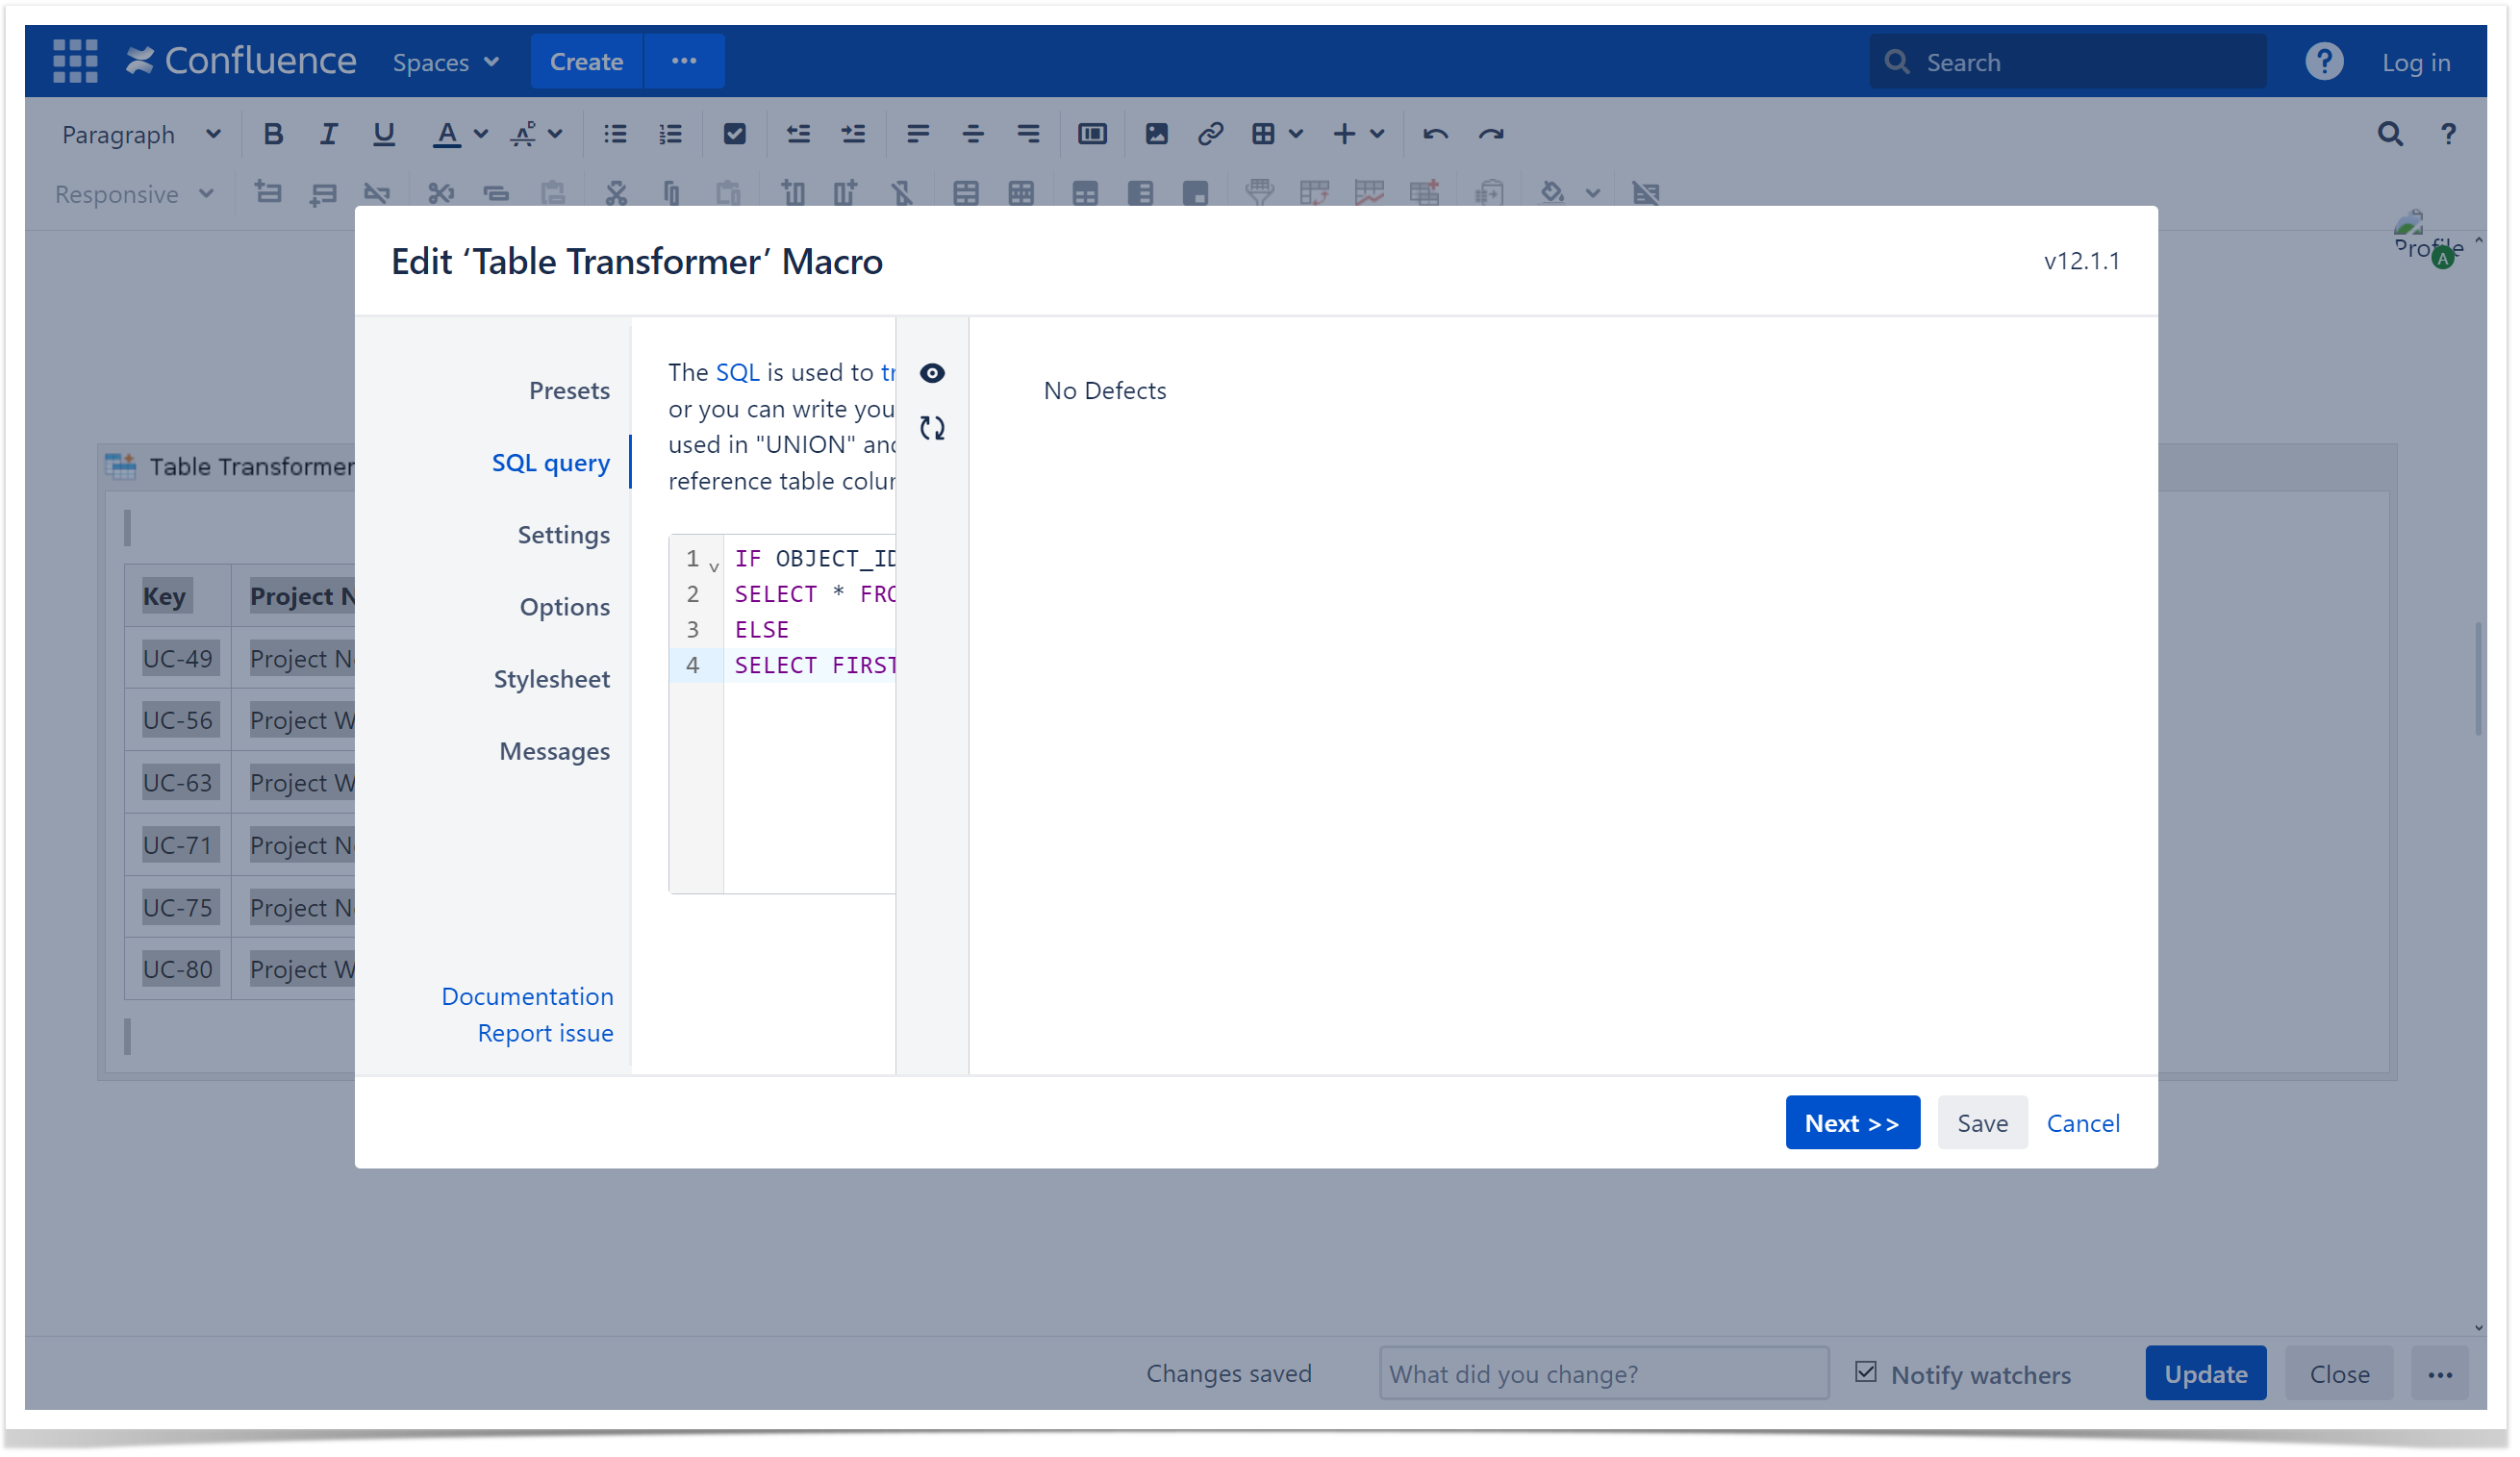
Task: Insert a link using the link icon
Action: 1210,134
